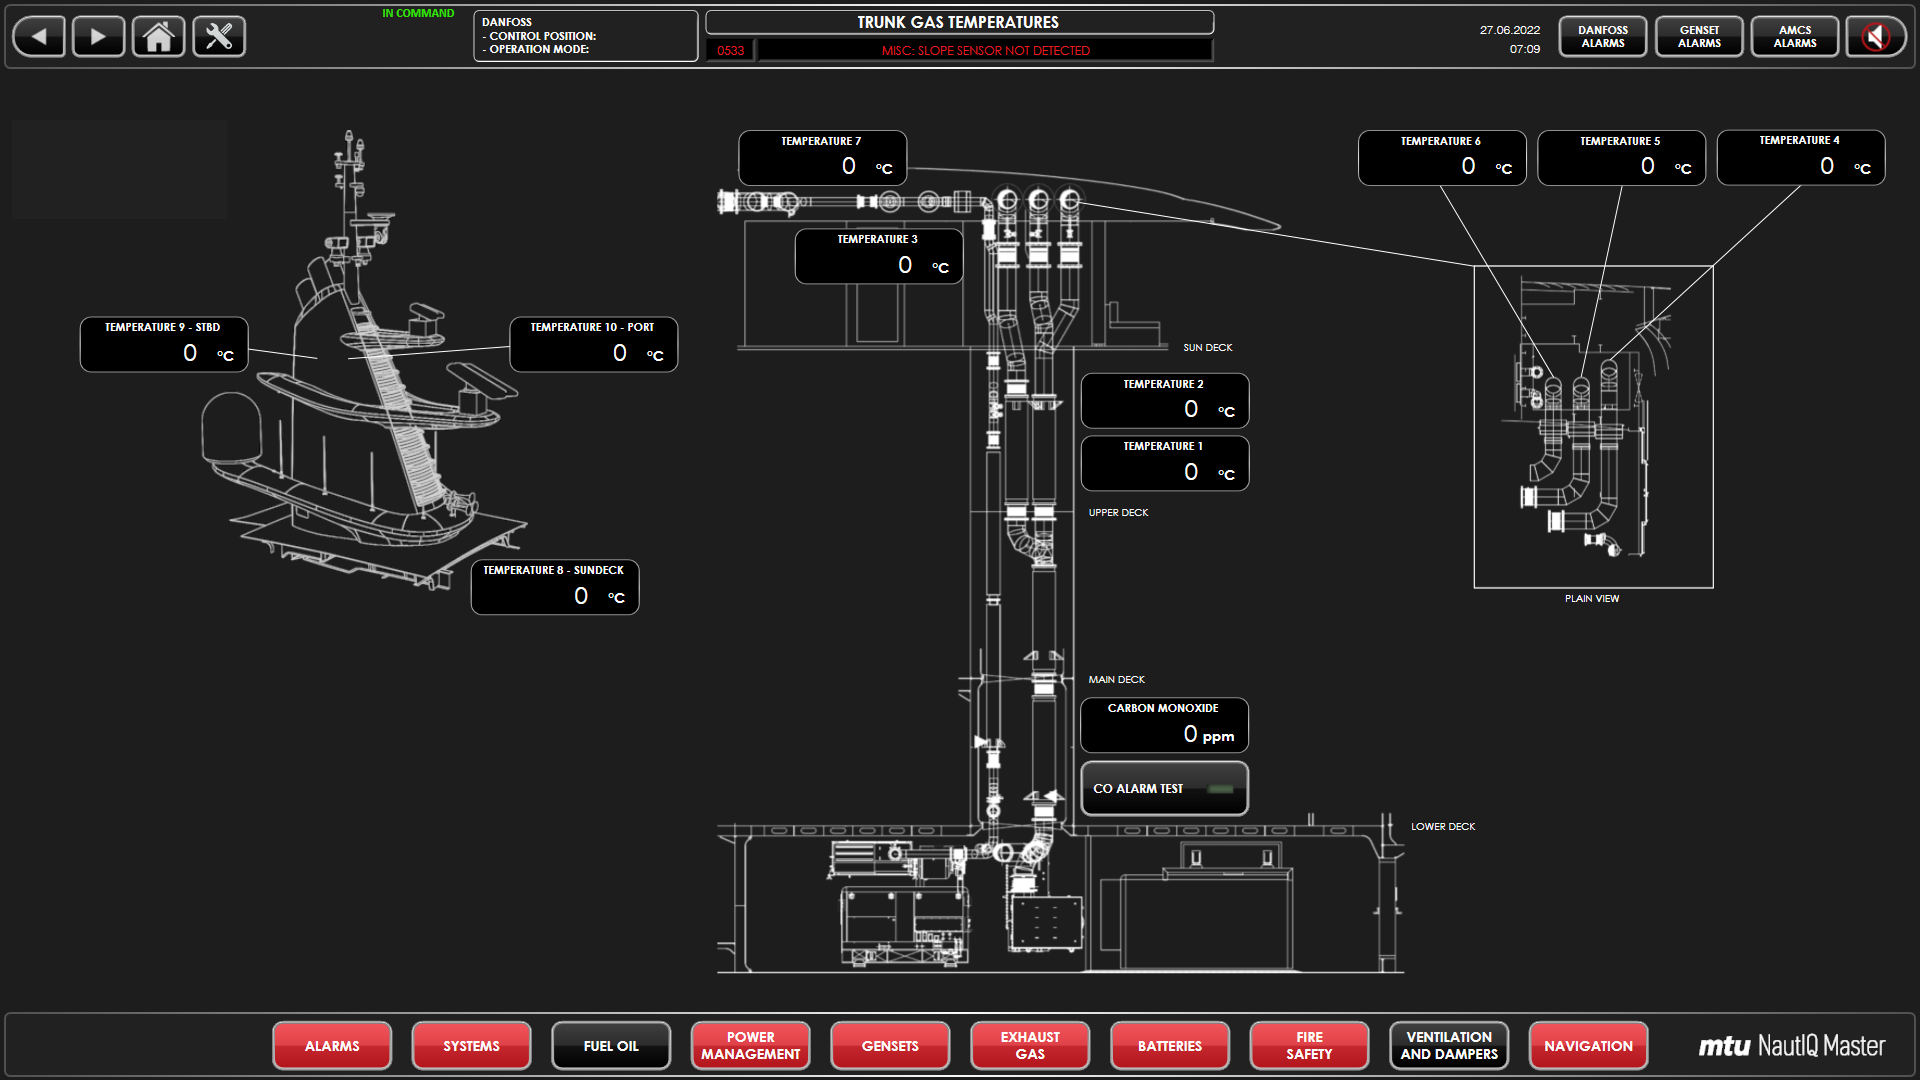The height and width of the screenshot is (1080, 1920).
Task: Go forward with the right arrow icon
Action: [98, 37]
